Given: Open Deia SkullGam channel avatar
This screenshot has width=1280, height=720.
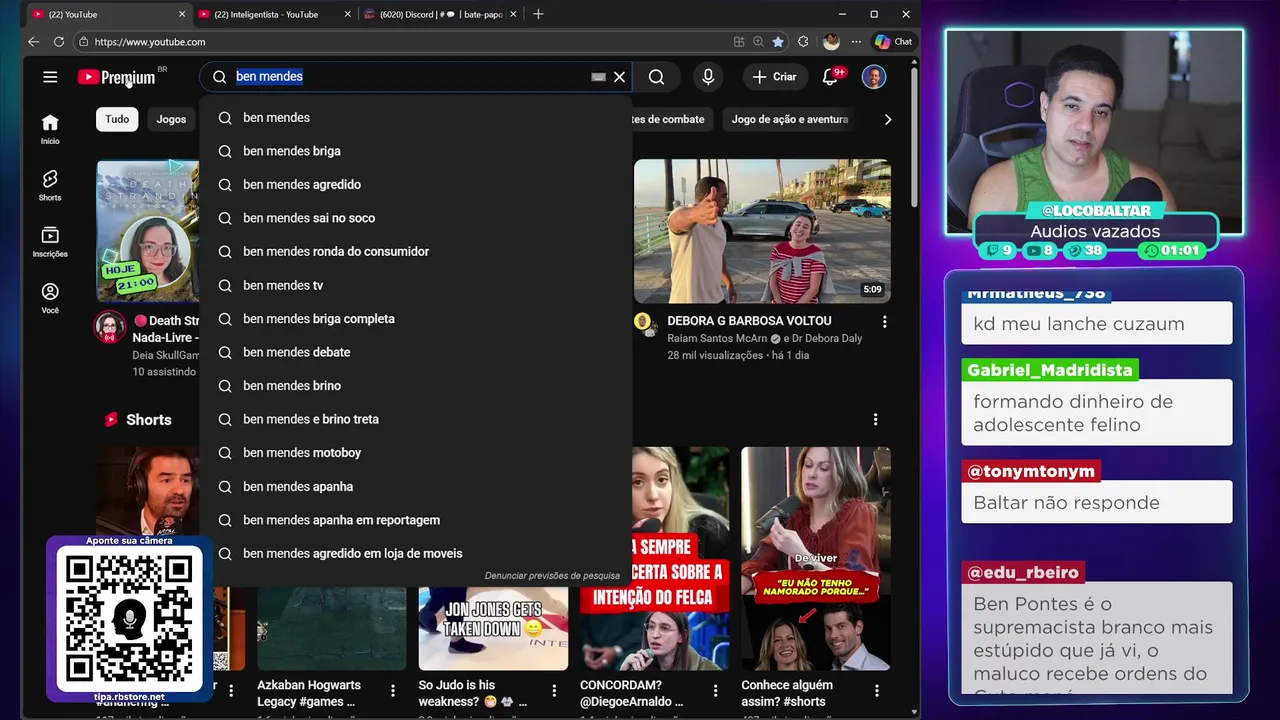Looking at the screenshot, I should click(x=109, y=328).
